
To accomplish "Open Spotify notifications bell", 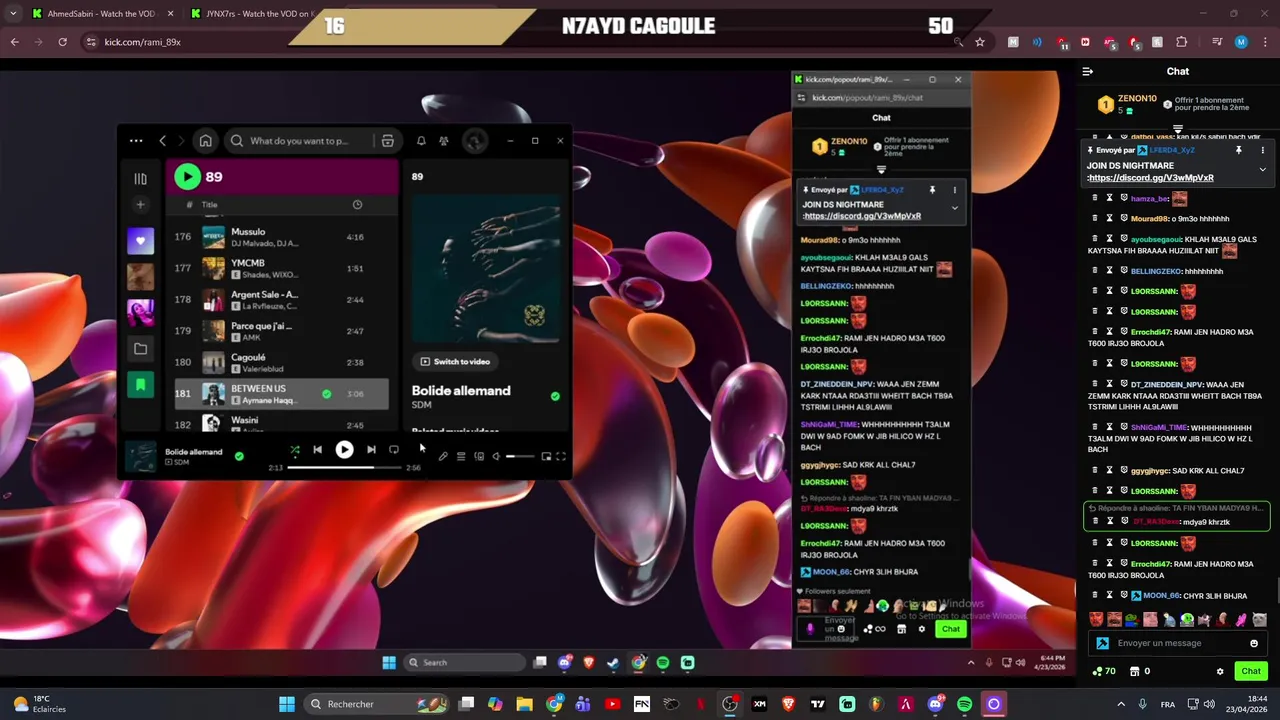I will 421,141.
